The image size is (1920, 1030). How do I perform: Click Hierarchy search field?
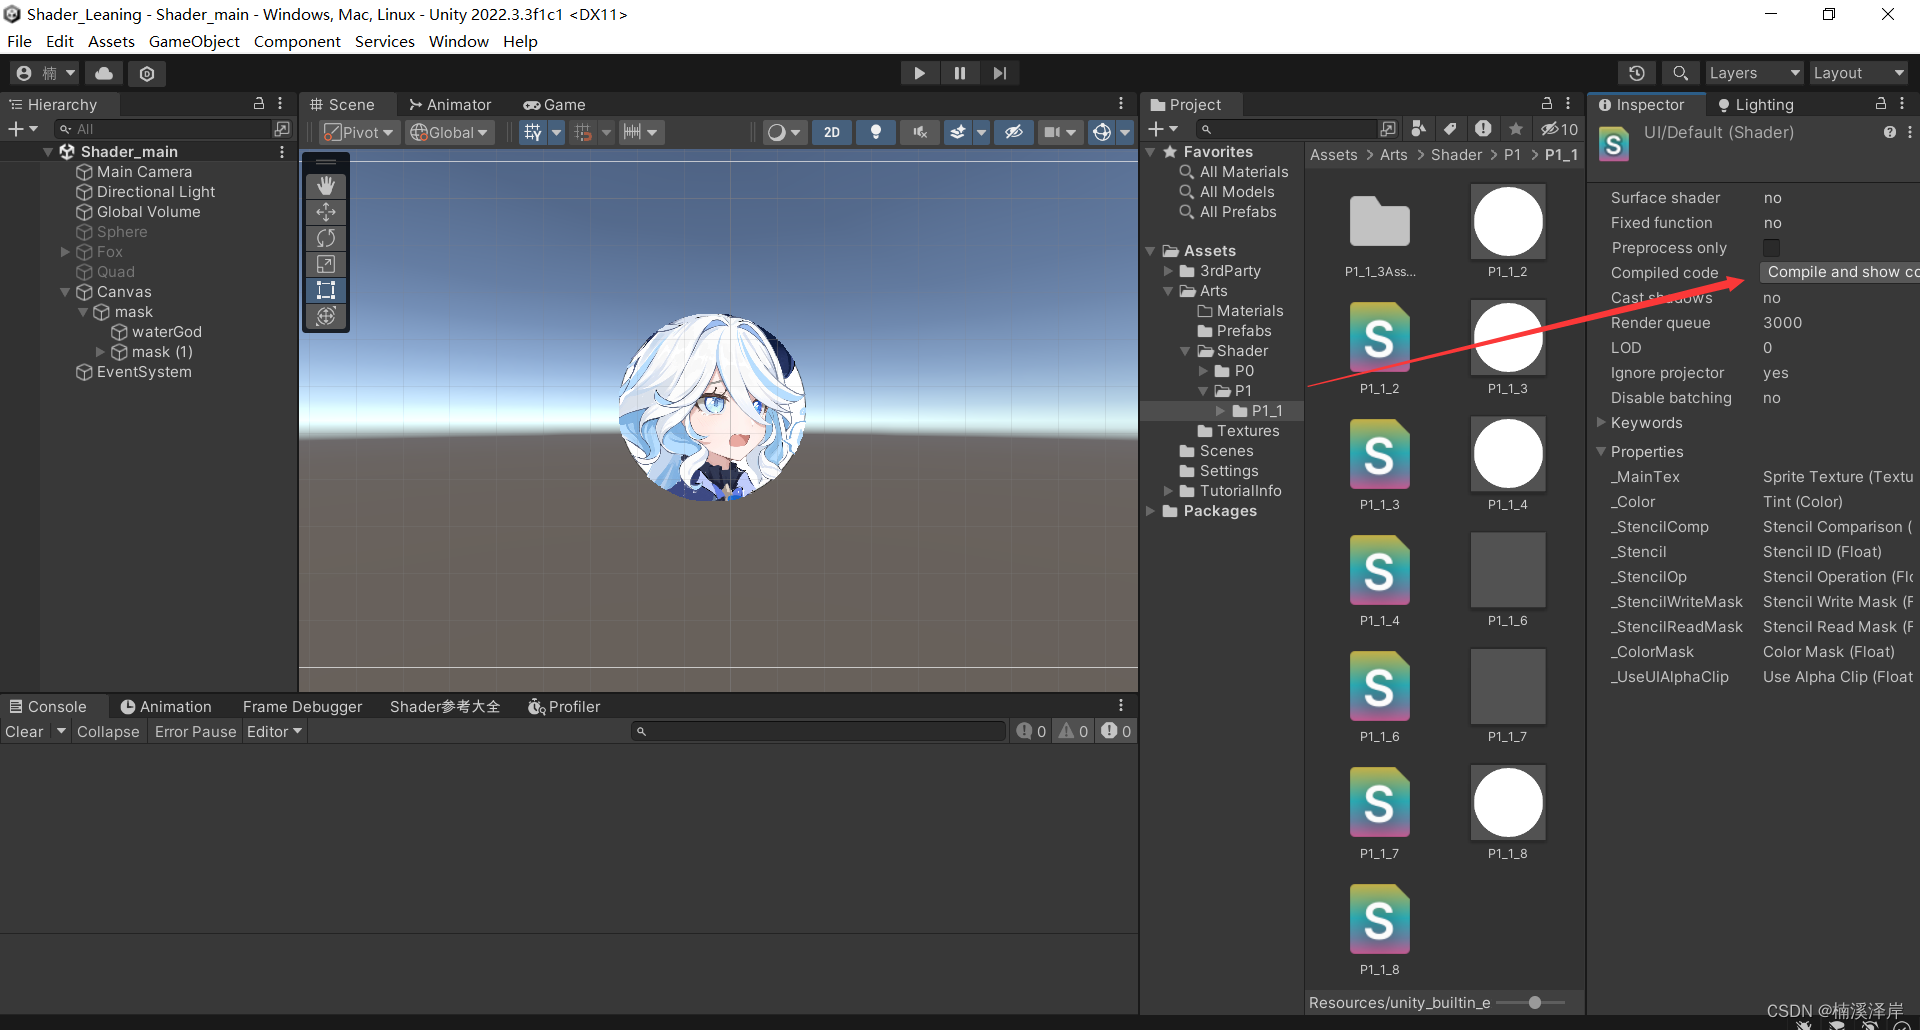click(x=165, y=129)
